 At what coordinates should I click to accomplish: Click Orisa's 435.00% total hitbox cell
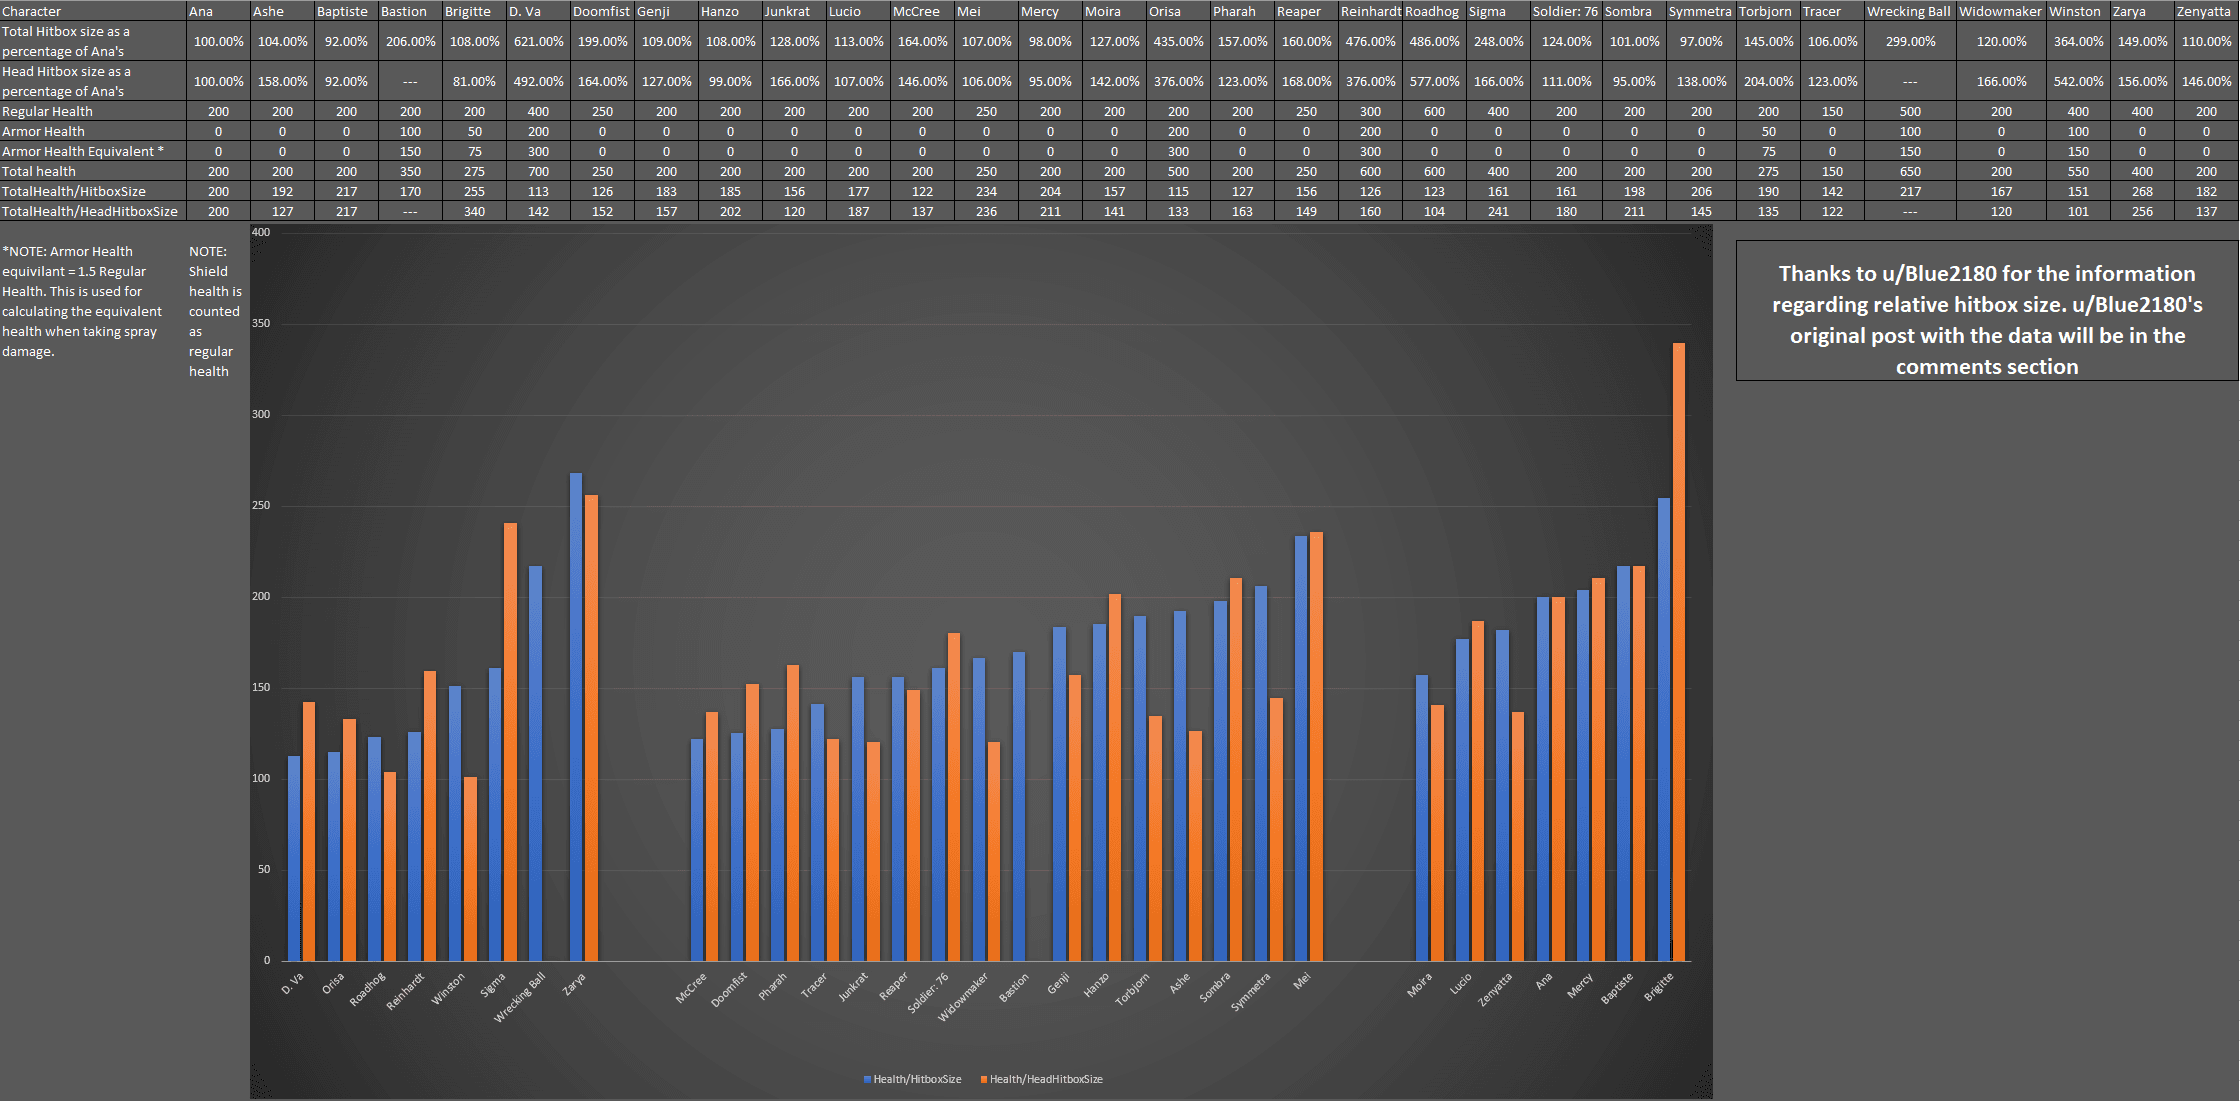pyautogui.click(x=1178, y=41)
